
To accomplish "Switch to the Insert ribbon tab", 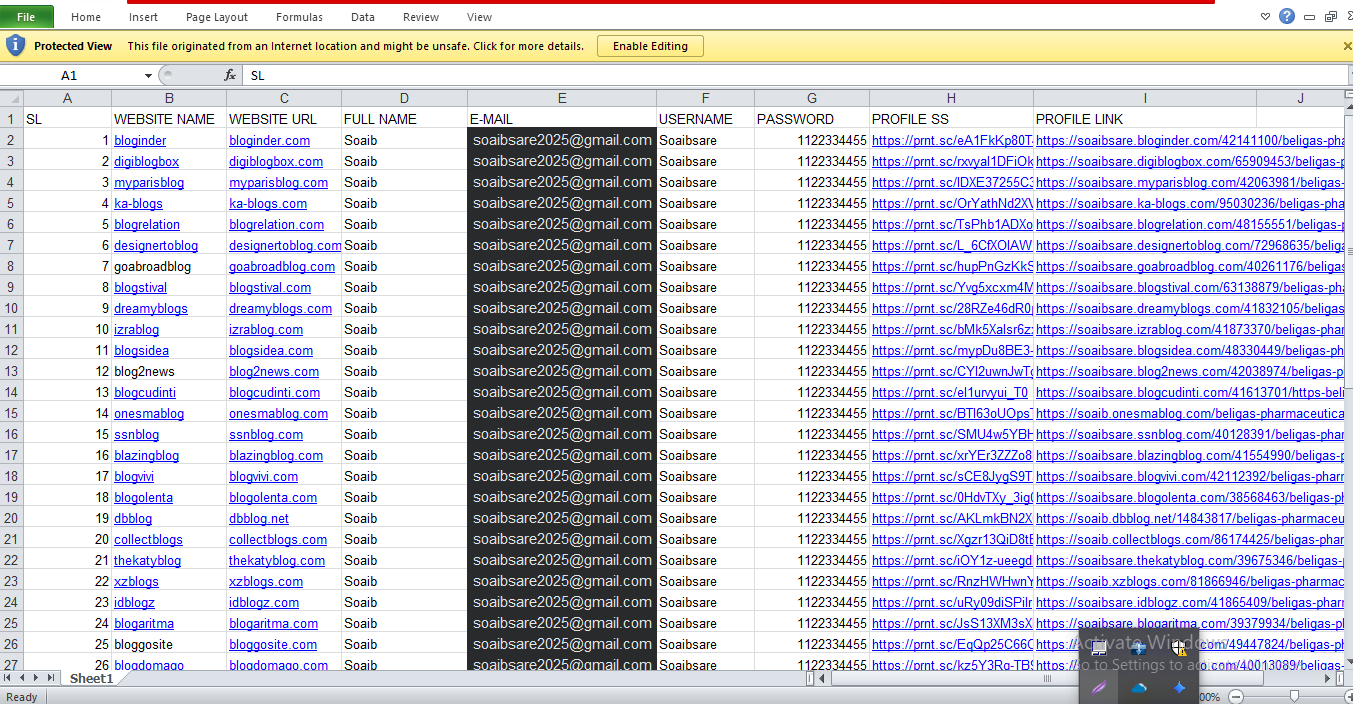I will [143, 17].
